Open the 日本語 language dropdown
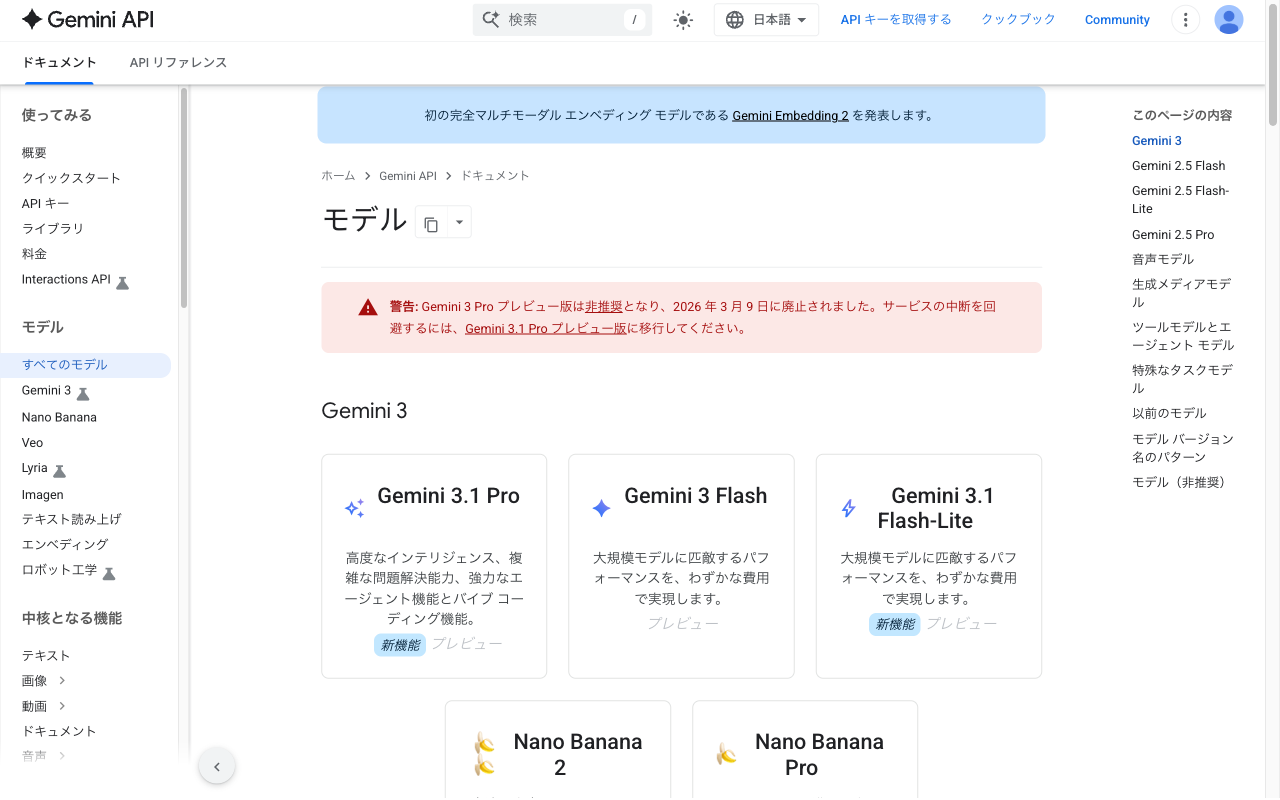The image size is (1280, 800). 766,19
